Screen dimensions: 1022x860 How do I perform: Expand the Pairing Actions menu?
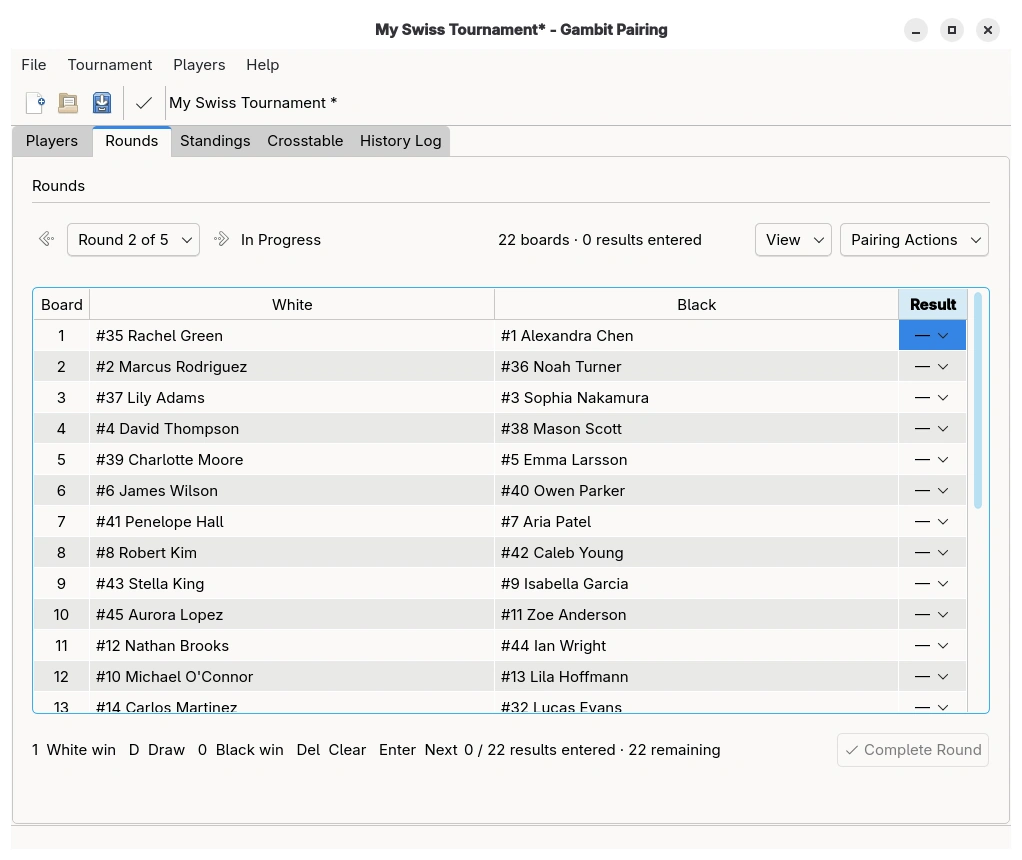pyautogui.click(x=914, y=240)
